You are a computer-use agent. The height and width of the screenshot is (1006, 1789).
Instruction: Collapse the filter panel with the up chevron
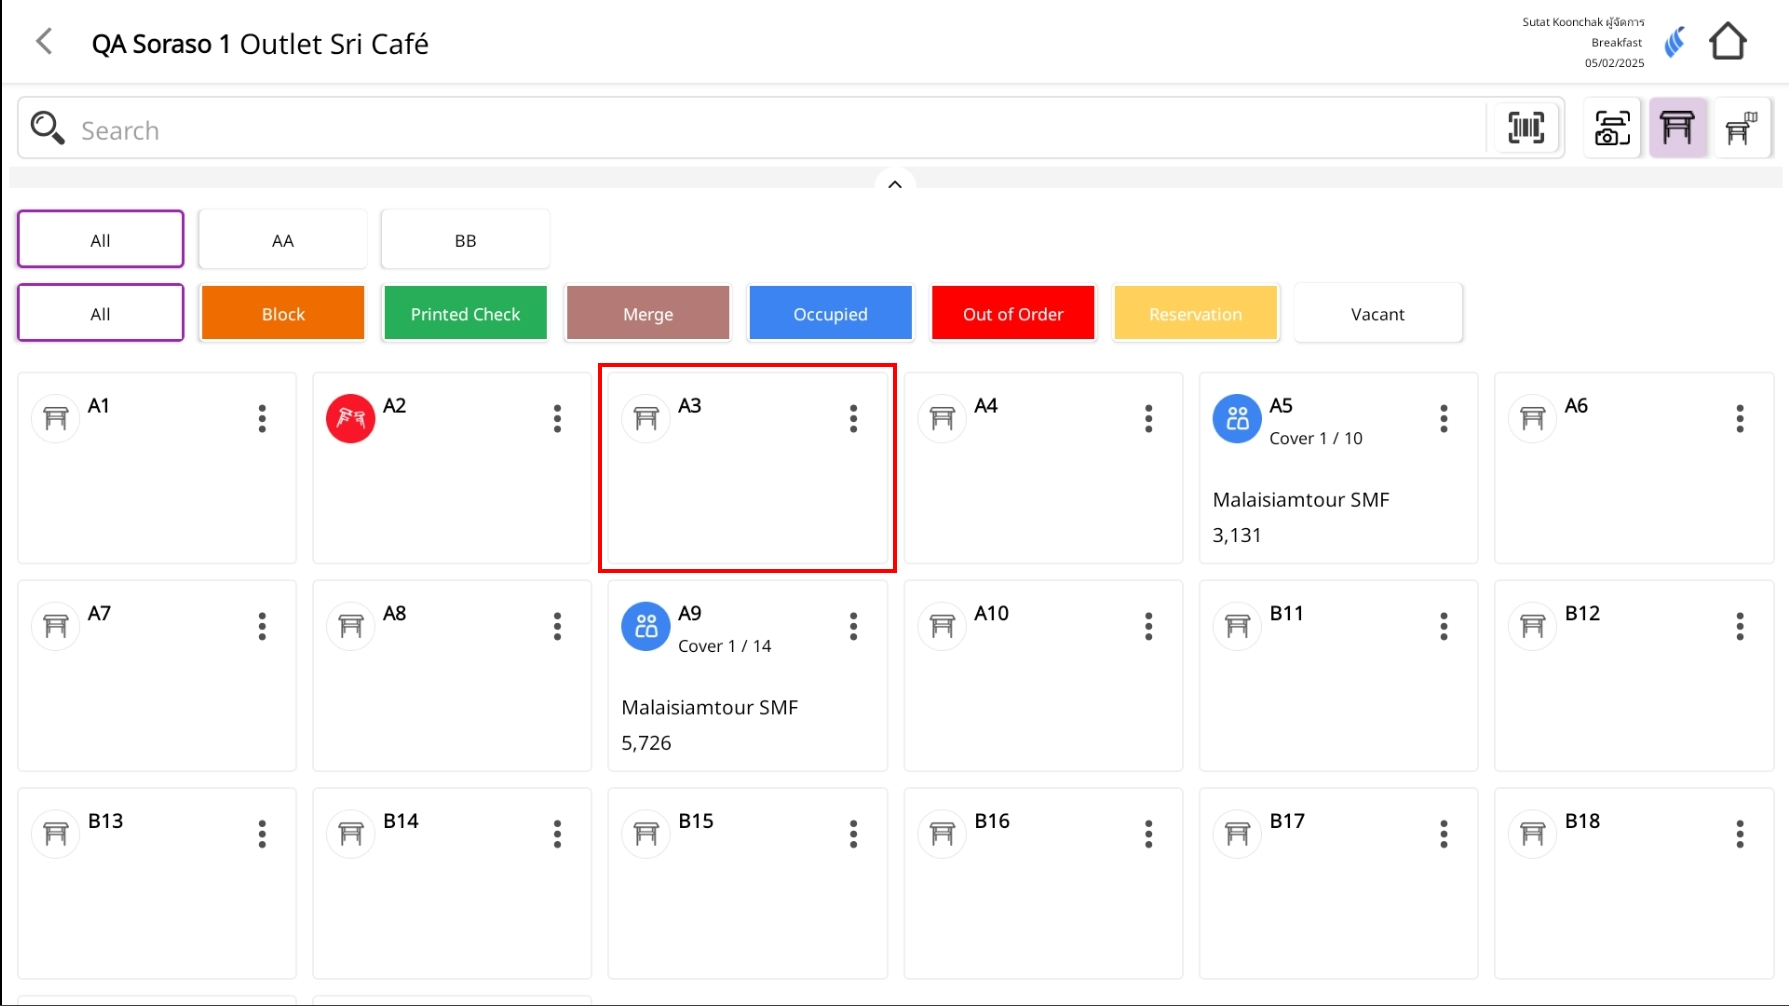(x=895, y=184)
